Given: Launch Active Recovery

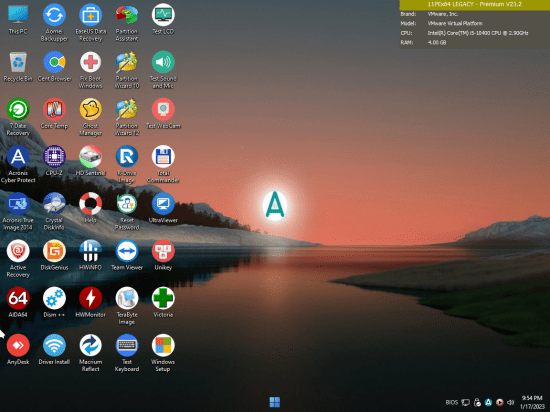Looking at the screenshot, I should 18,259.
